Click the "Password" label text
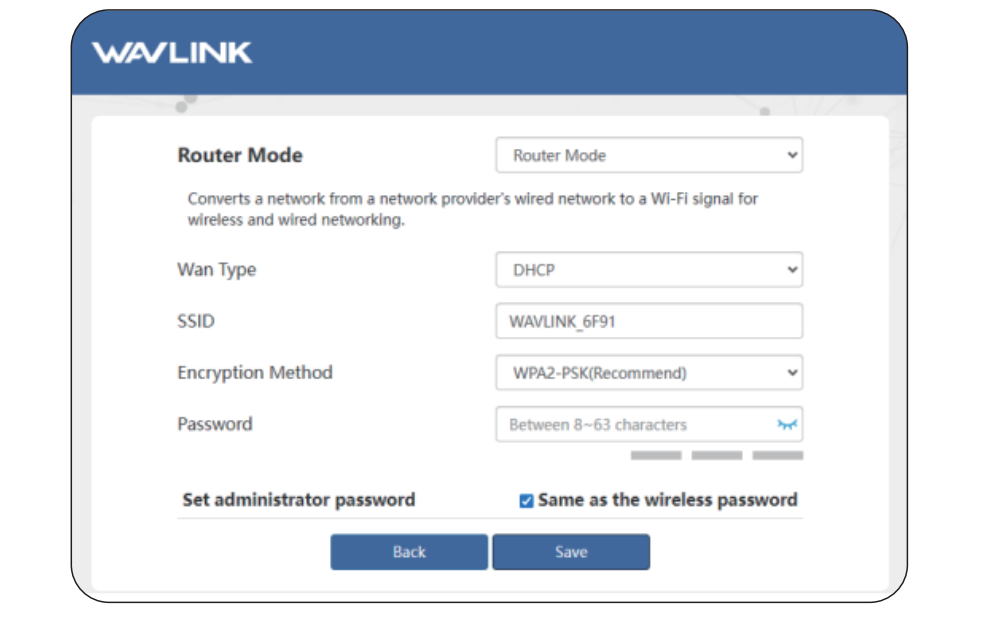984x618 pixels. (x=215, y=424)
